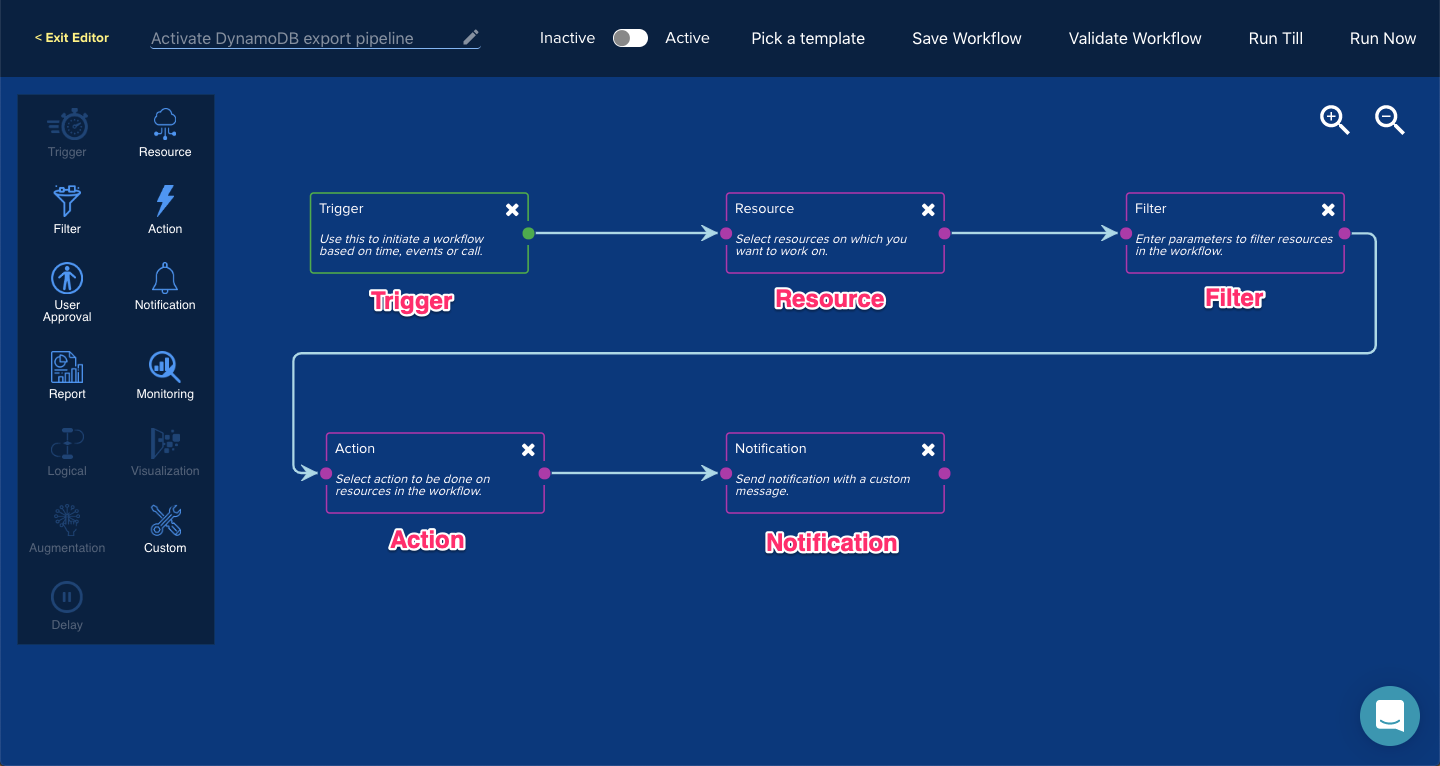Viewport: 1440px width, 766px height.
Task: Click the Delay pause node icon
Action: coord(67,598)
